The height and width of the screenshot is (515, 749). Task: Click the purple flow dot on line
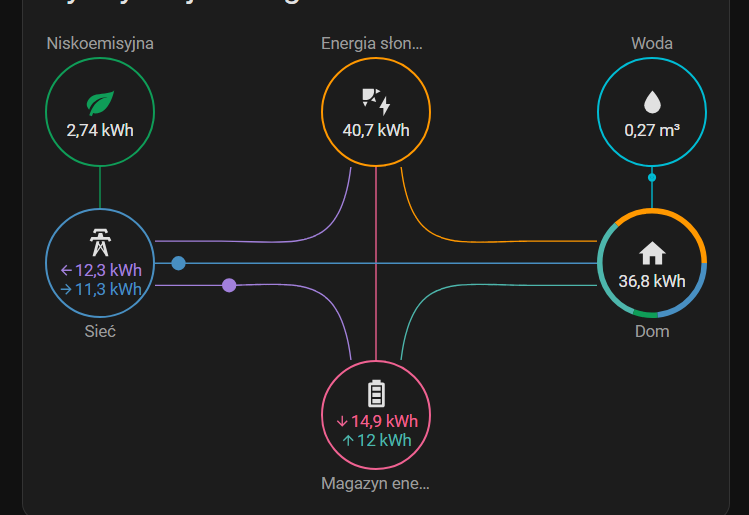tap(229, 285)
